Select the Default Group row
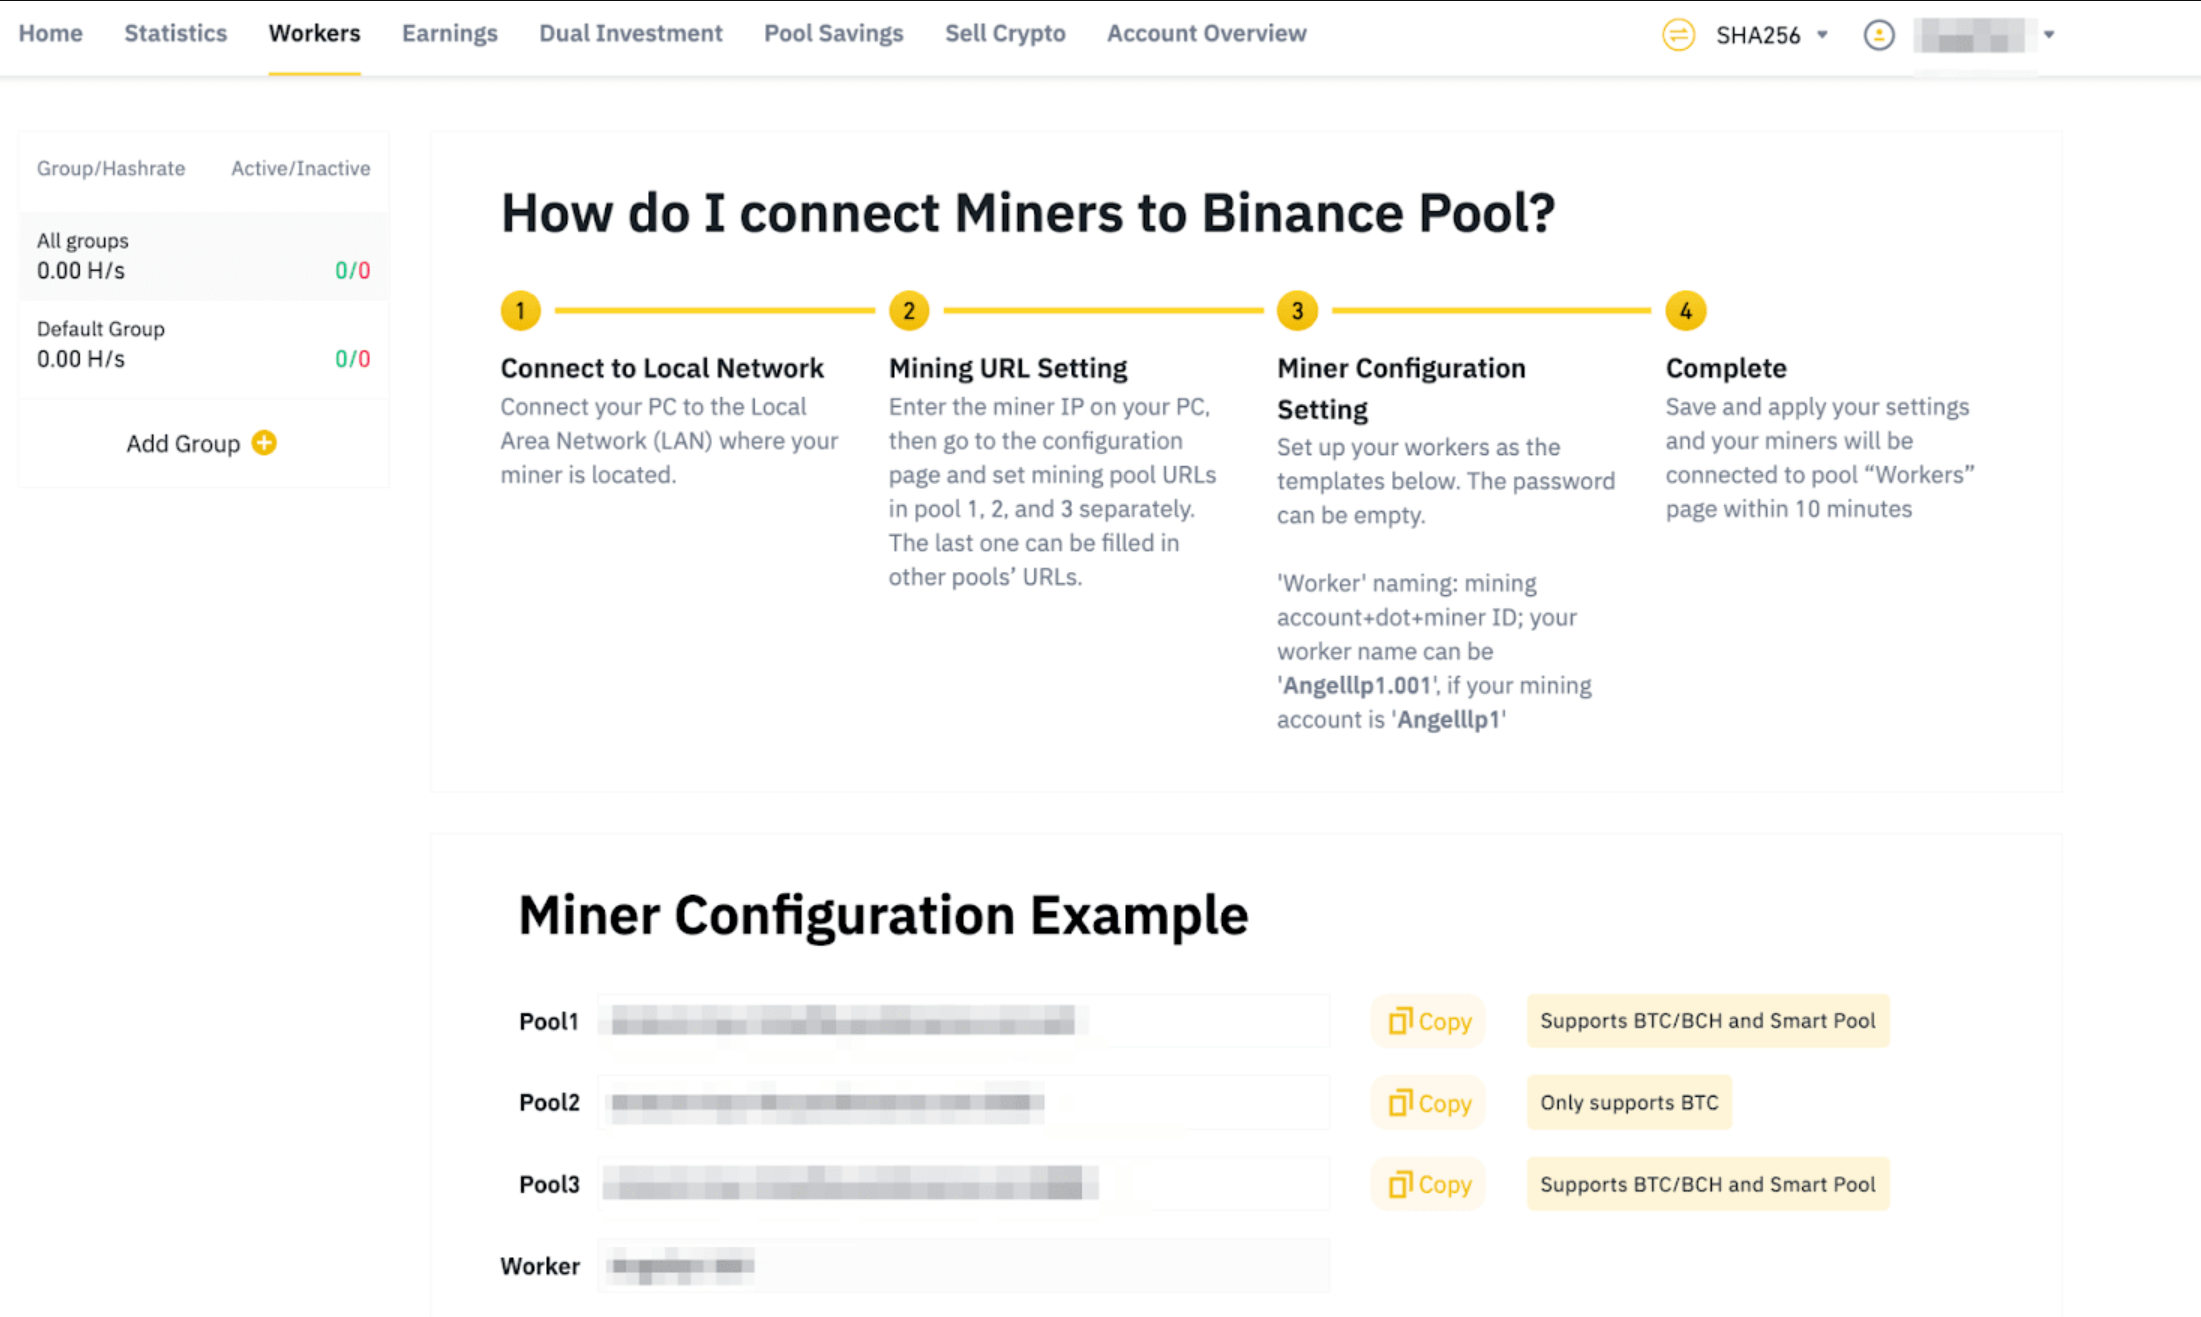 (203, 344)
